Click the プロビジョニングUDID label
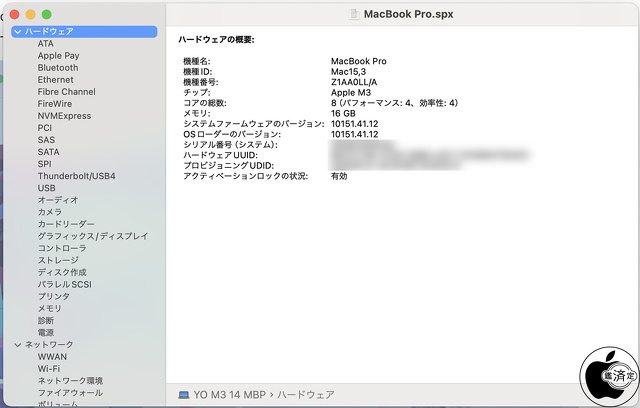The image size is (640, 408). coord(229,166)
